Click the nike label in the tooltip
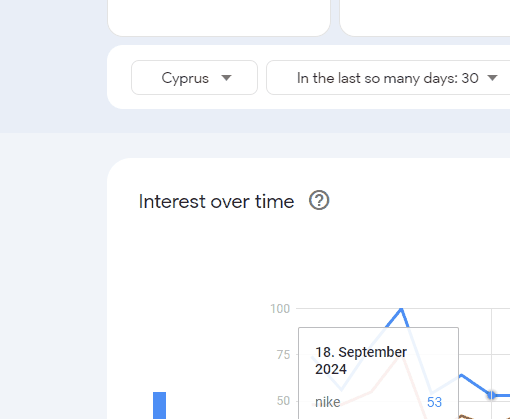 [x=328, y=402]
